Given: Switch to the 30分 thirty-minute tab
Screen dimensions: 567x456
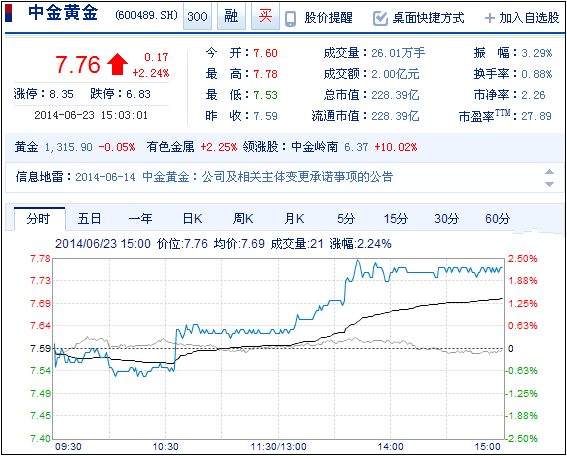Looking at the screenshot, I should [x=447, y=219].
